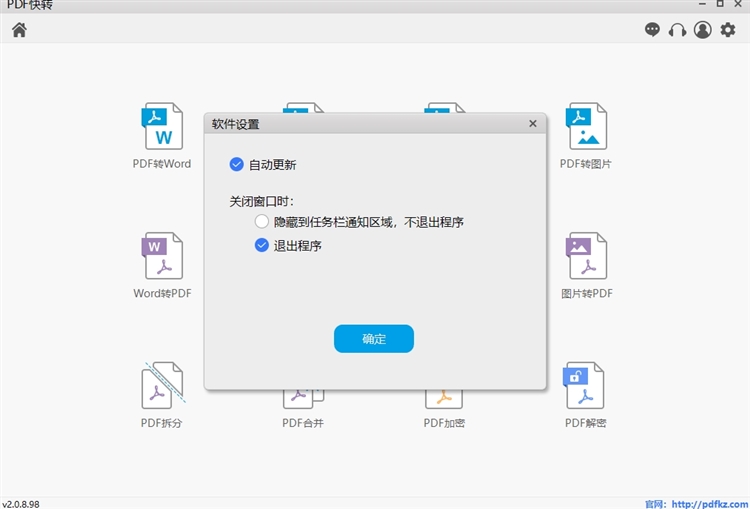Open the user account icon
The image size is (750, 509).
pyautogui.click(x=703, y=30)
